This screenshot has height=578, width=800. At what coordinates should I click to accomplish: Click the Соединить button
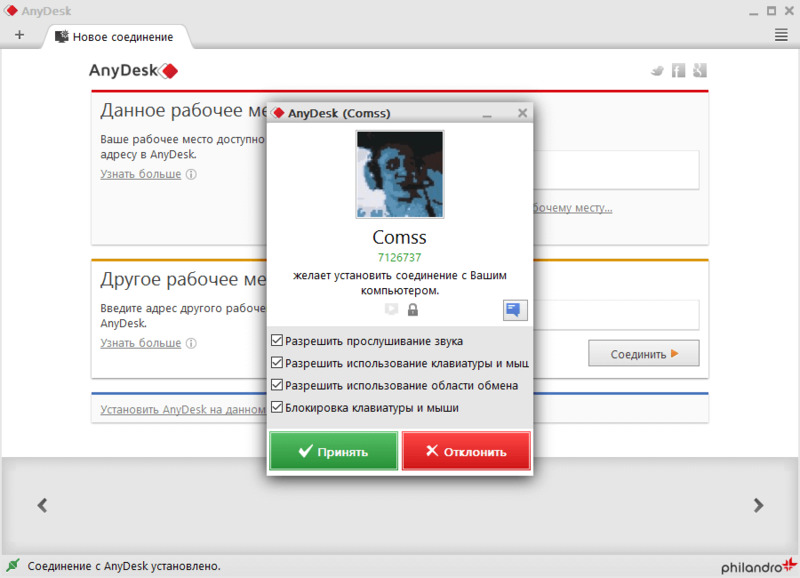[x=643, y=354]
